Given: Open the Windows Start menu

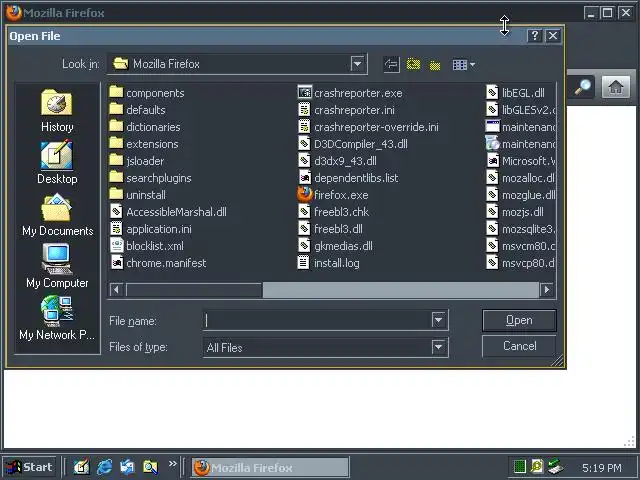Looking at the screenshot, I should (x=29, y=467).
